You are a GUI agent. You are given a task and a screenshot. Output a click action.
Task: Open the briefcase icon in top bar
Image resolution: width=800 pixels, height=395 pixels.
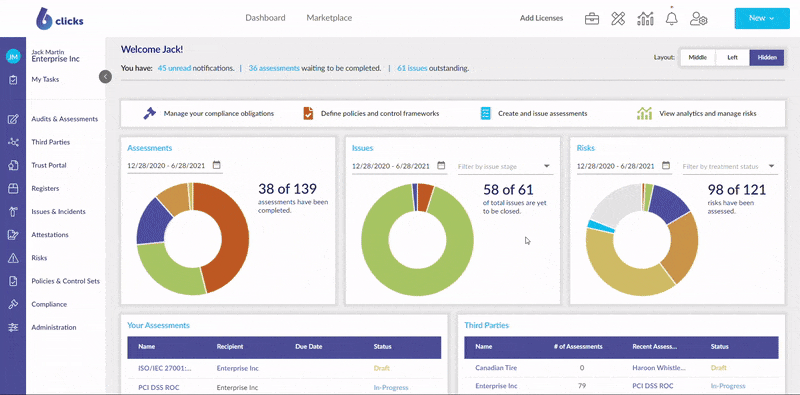coord(592,19)
